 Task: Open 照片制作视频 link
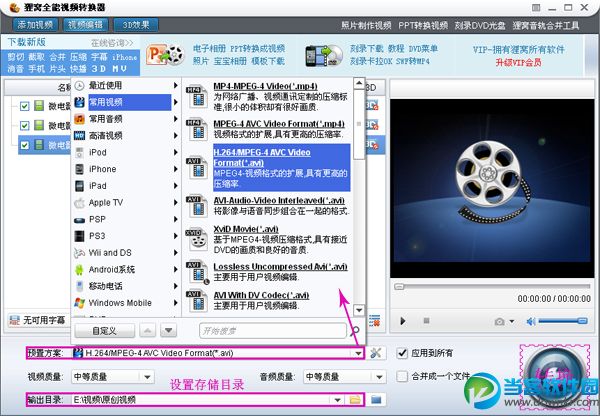point(366,26)
